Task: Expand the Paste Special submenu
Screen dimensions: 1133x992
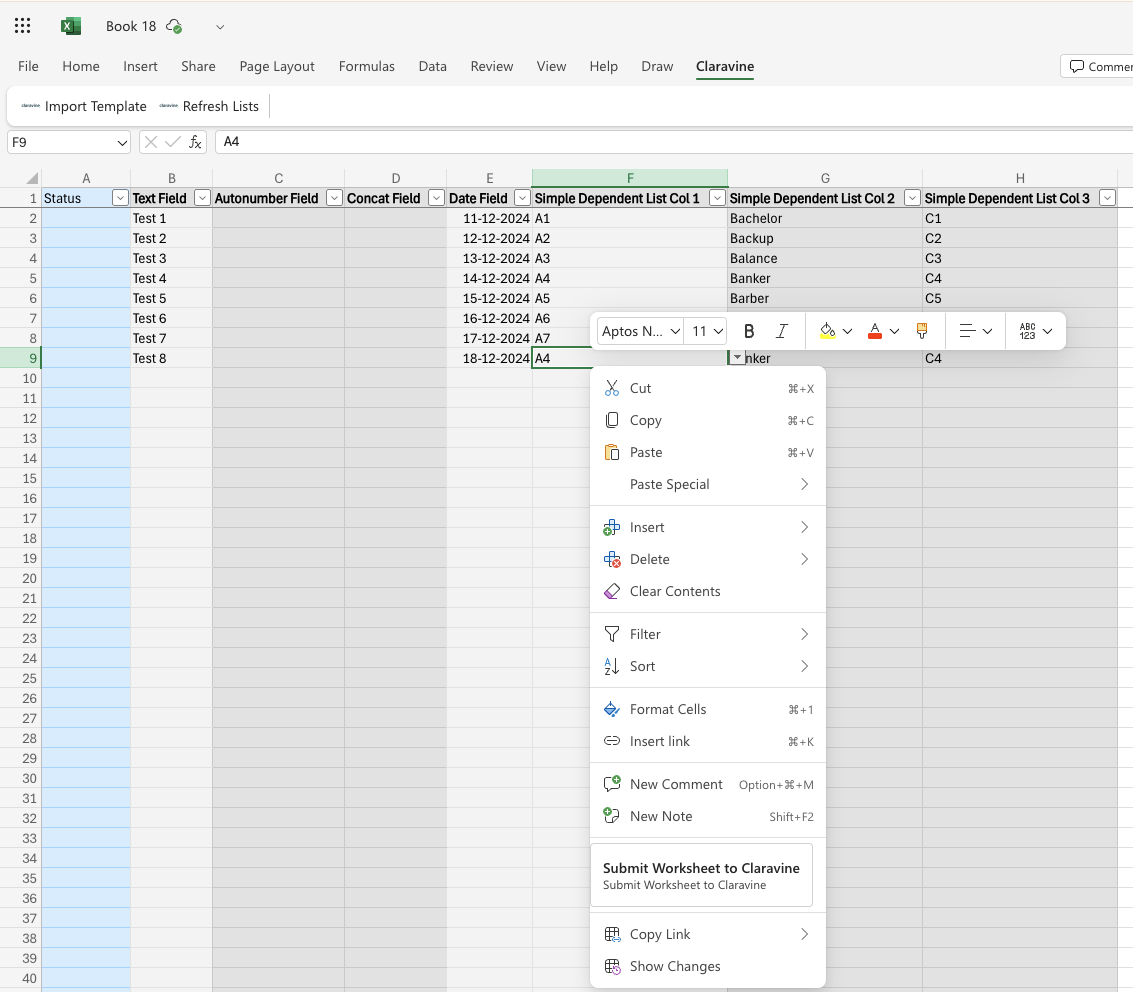Action: 708,484
